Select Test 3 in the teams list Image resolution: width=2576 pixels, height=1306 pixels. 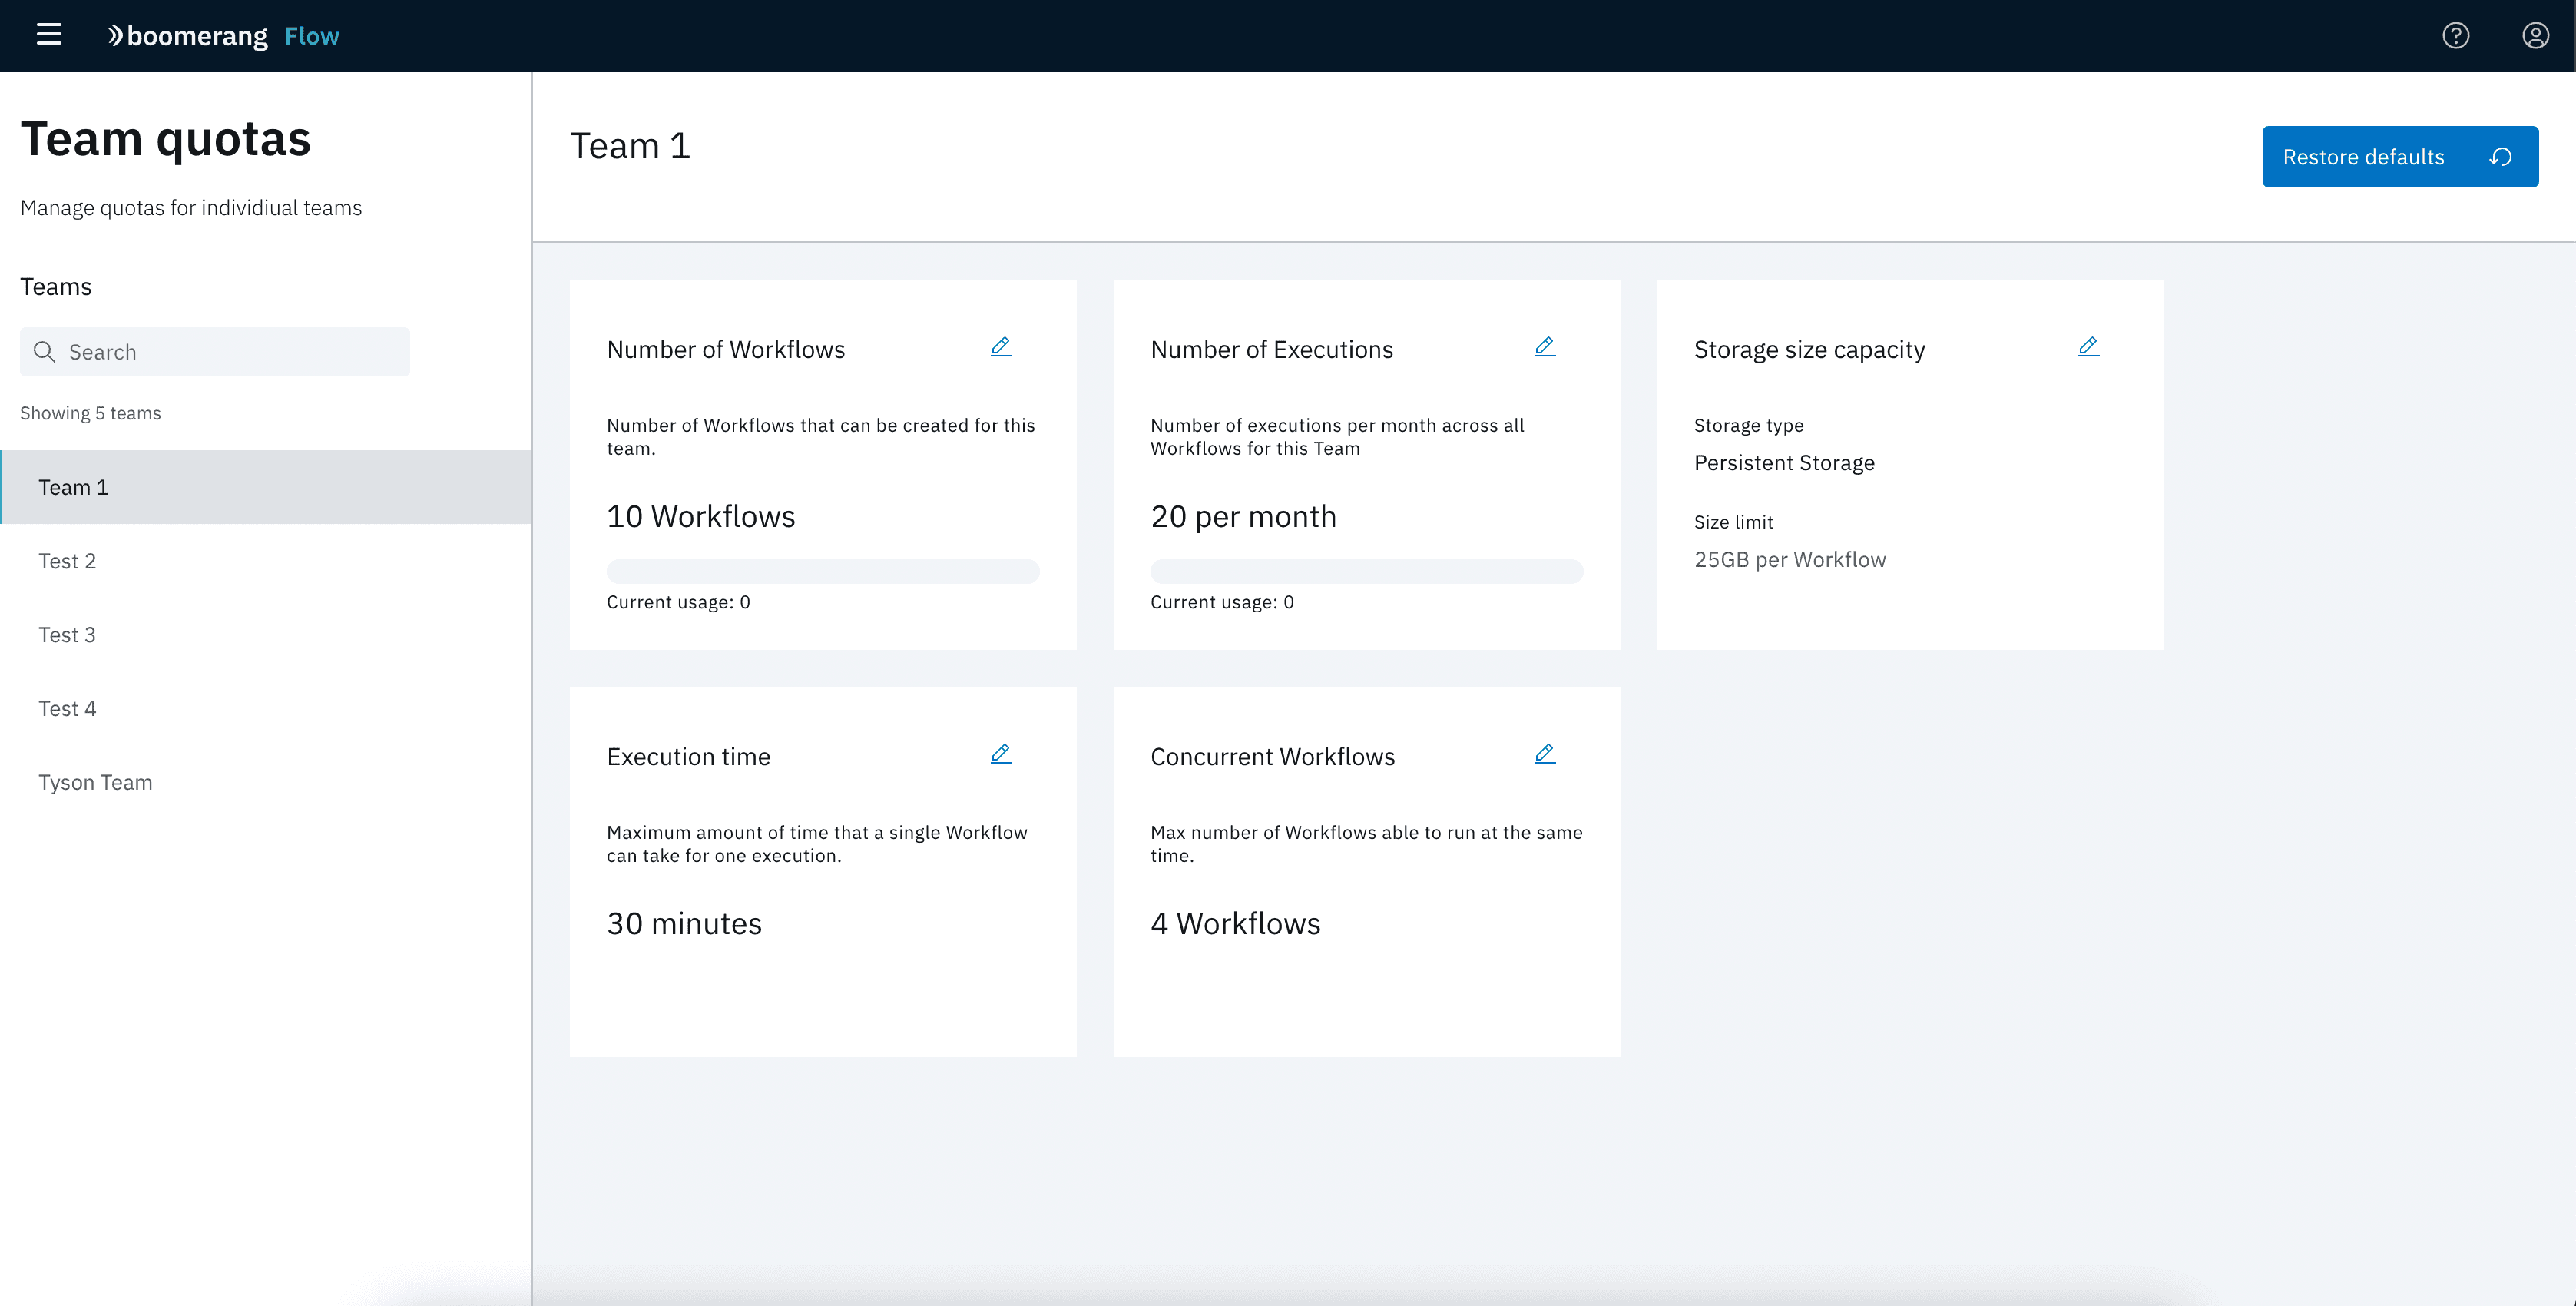pos(266,635)
